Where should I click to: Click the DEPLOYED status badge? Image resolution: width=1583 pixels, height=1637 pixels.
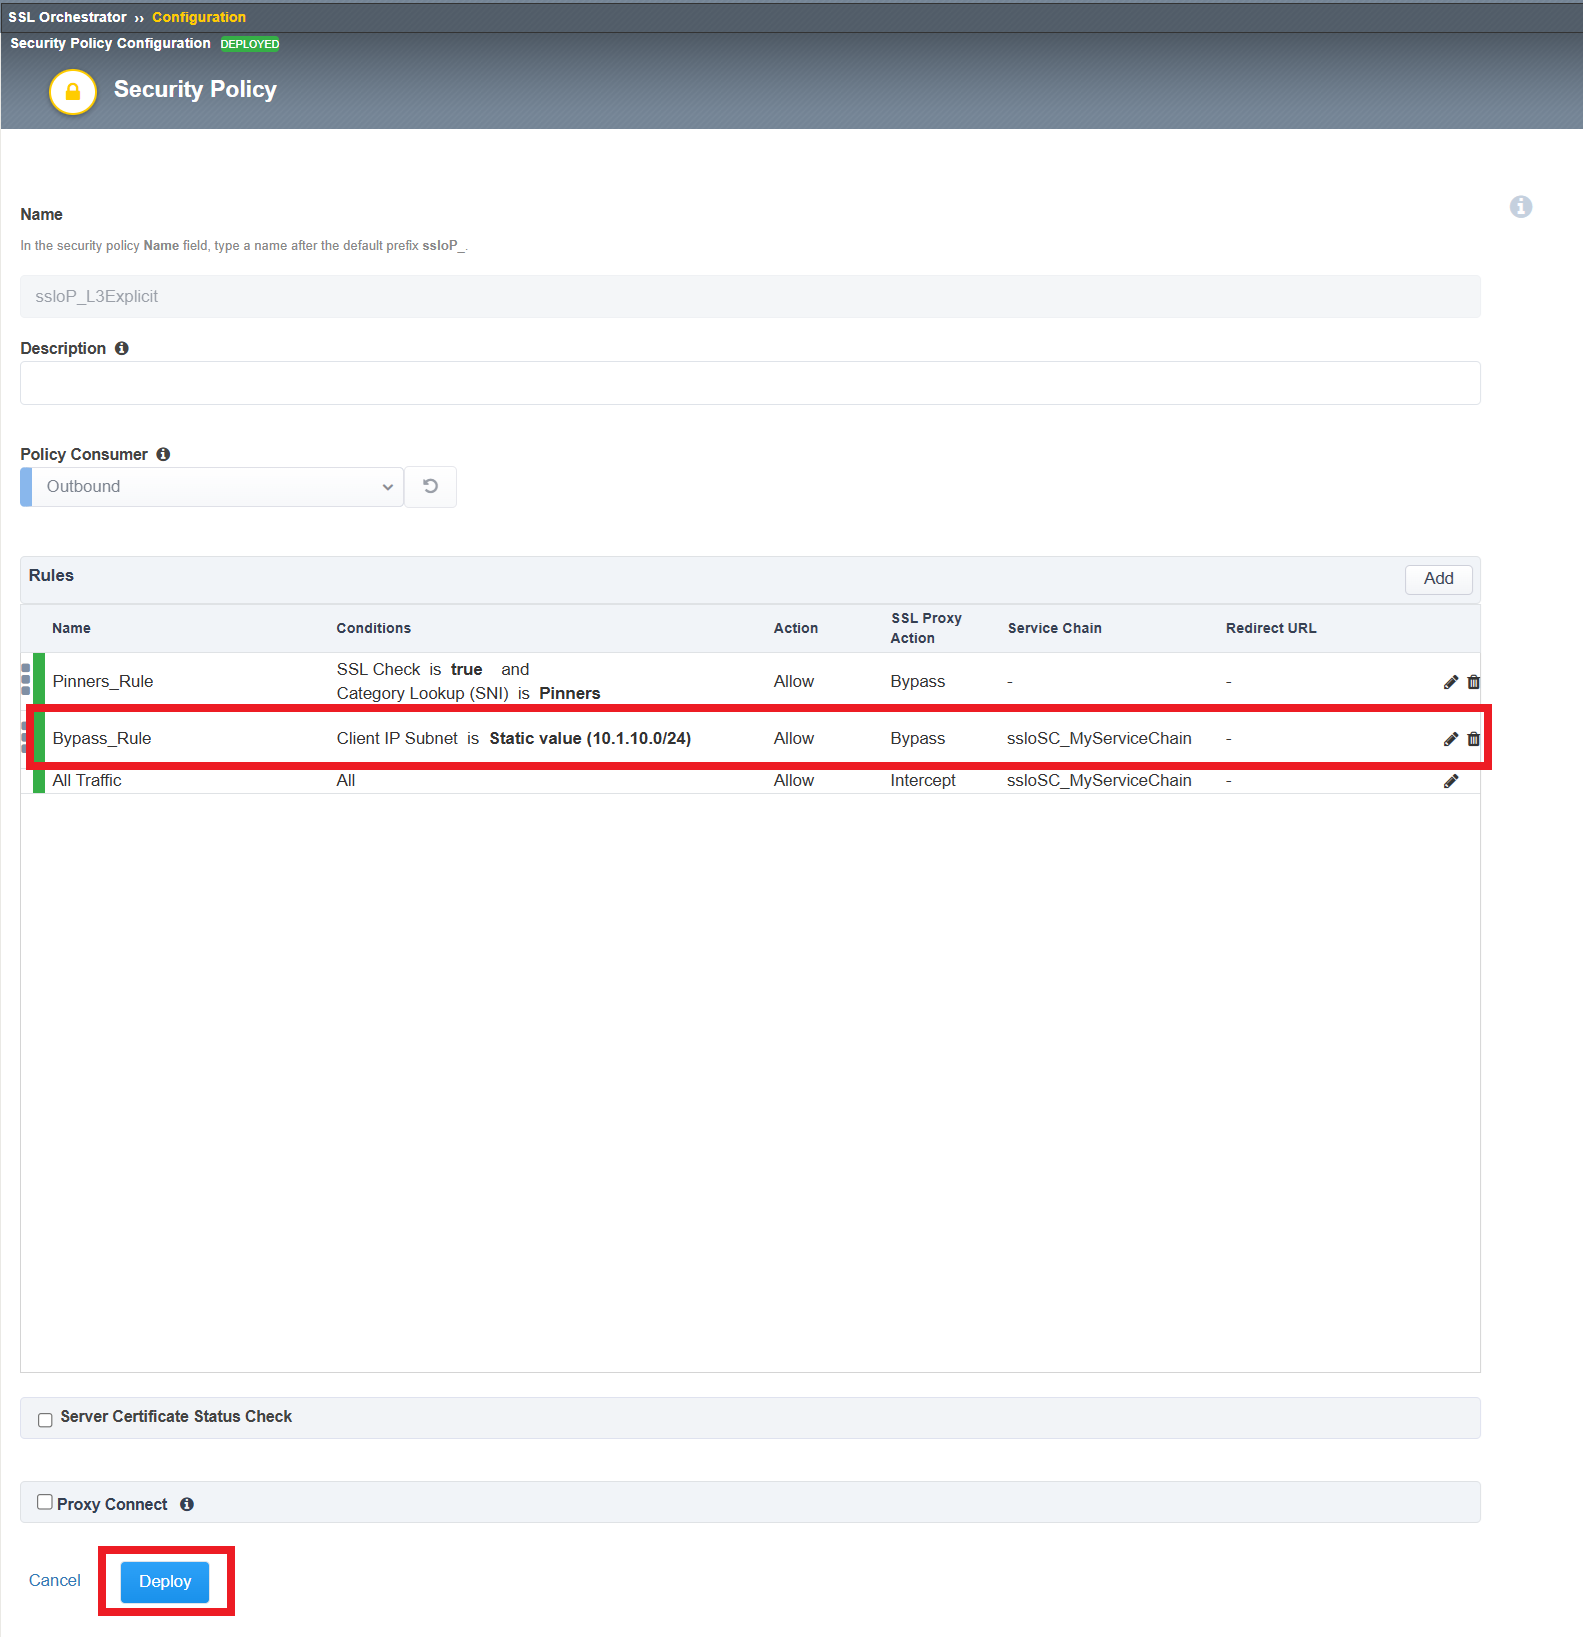[250, 44]
